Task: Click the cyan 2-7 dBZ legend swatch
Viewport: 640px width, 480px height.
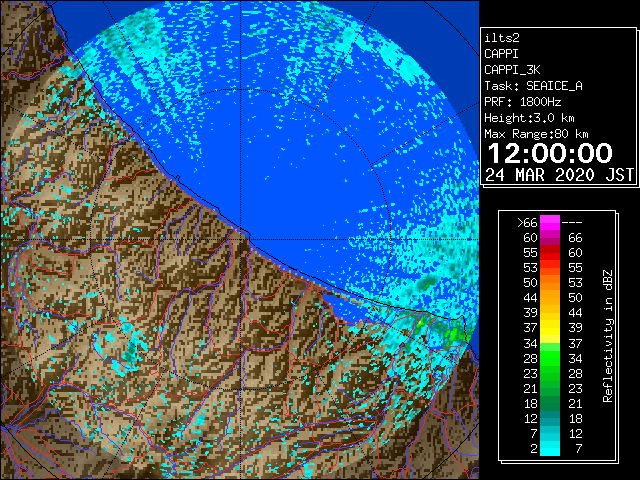Action: click(x=550, y=448)
